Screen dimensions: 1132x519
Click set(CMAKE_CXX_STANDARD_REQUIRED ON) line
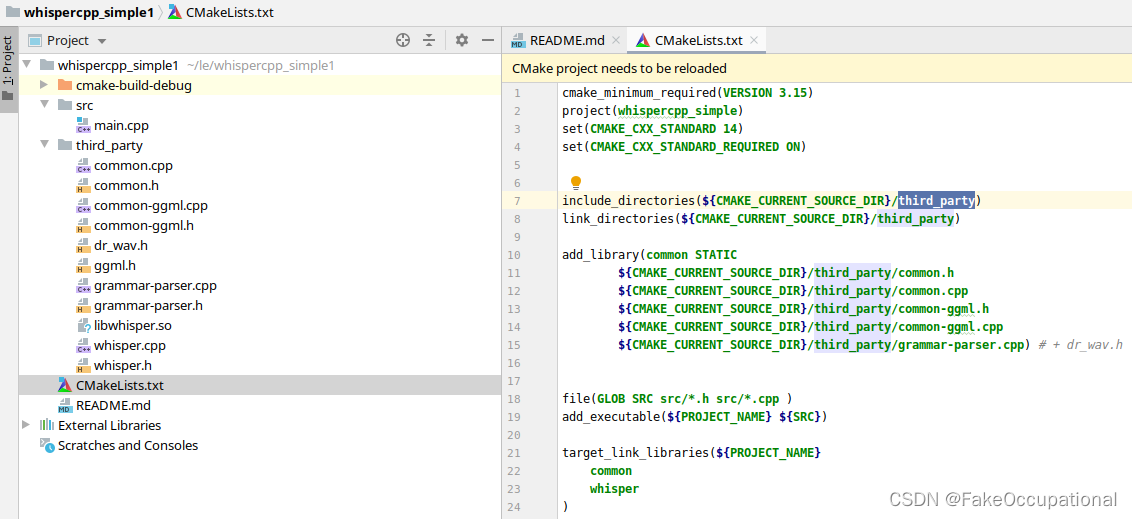tap(684, 147)
